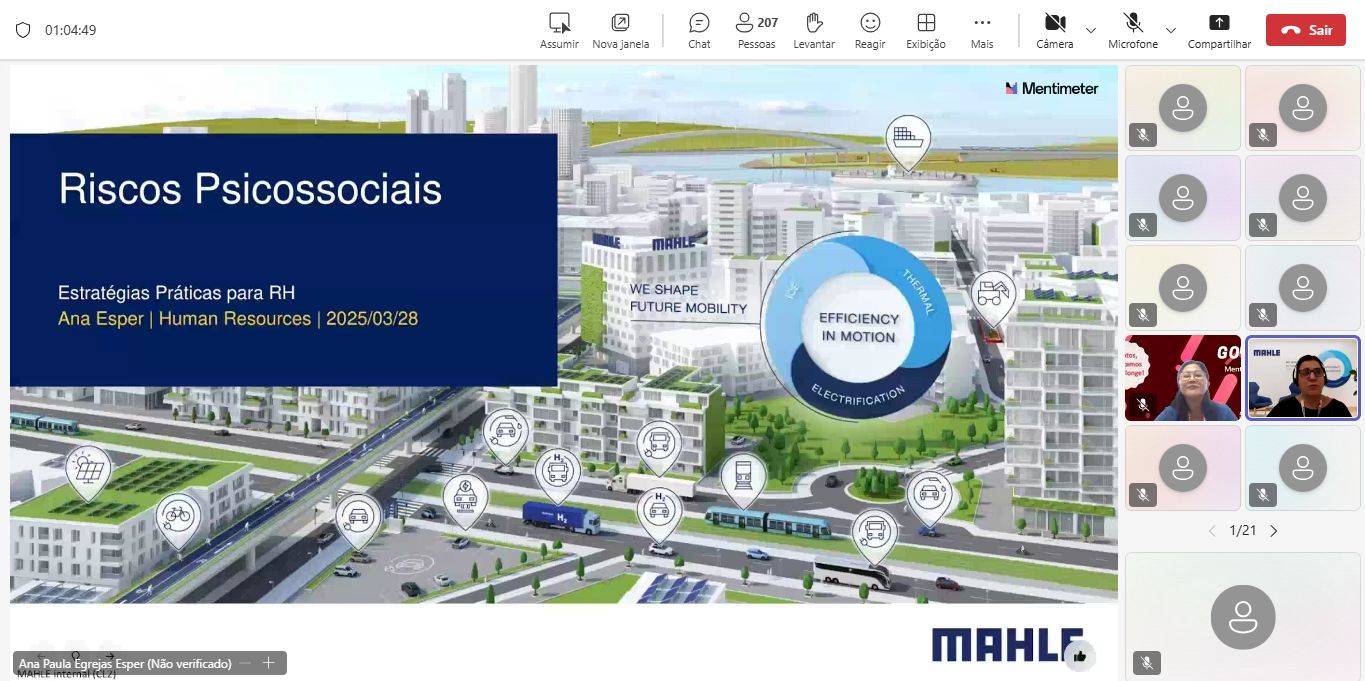
Task: Leave the meeting with Sair
Action: coord(1305,30)
